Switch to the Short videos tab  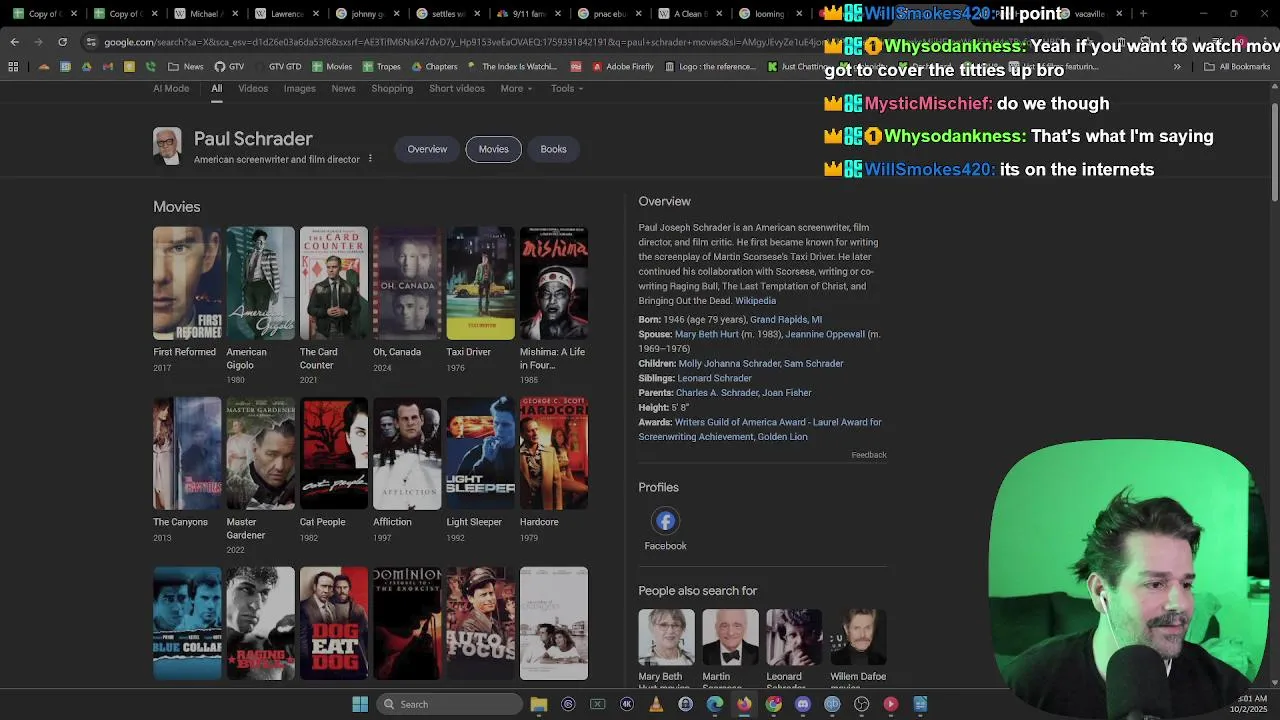pos(457,88)
